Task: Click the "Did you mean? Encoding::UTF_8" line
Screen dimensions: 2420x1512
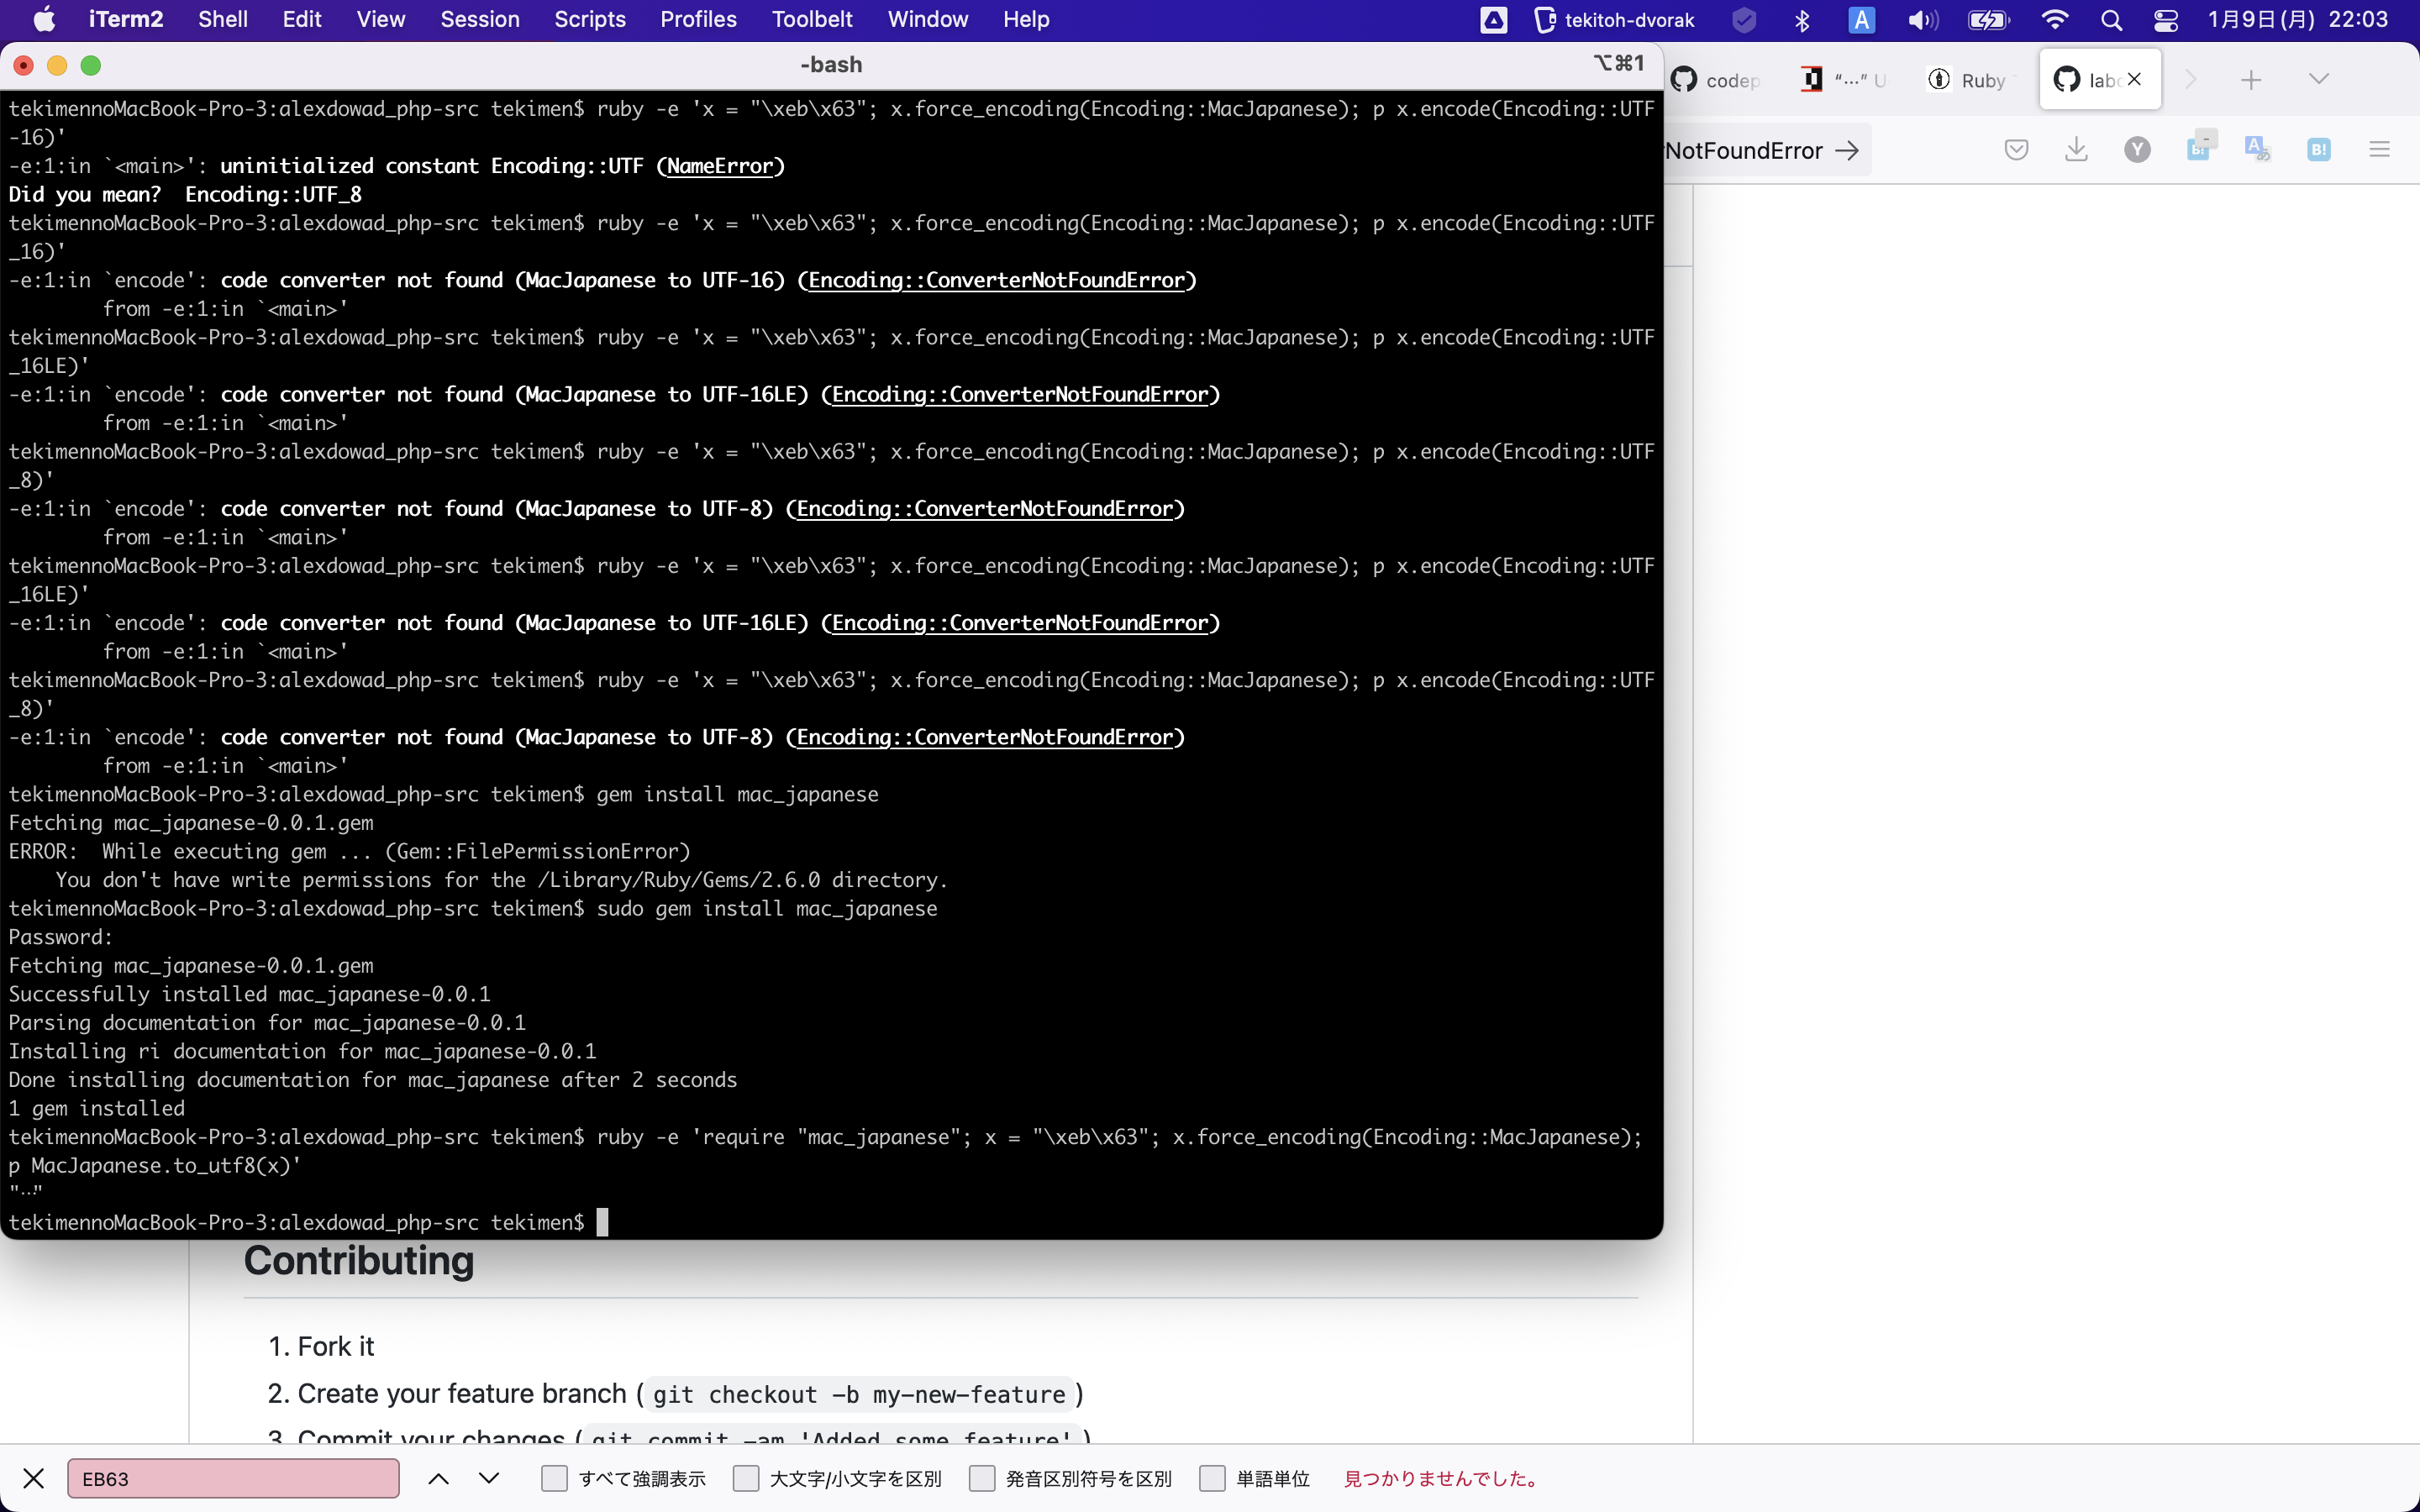Action: click(x=185, y=194)
